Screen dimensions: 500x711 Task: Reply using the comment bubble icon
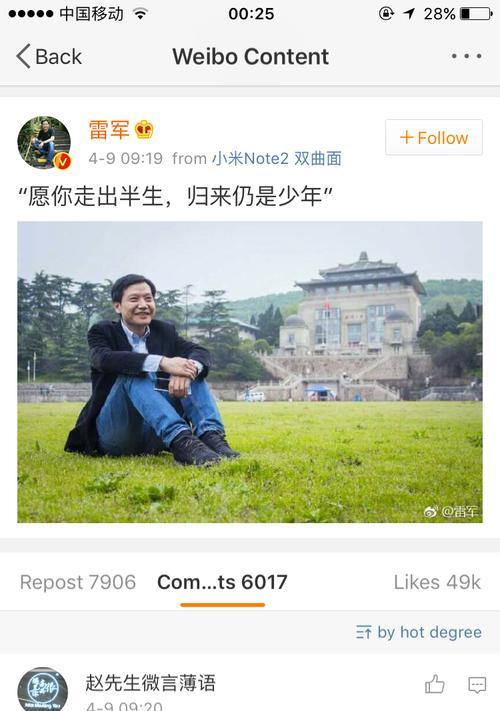tap(477, 684)
